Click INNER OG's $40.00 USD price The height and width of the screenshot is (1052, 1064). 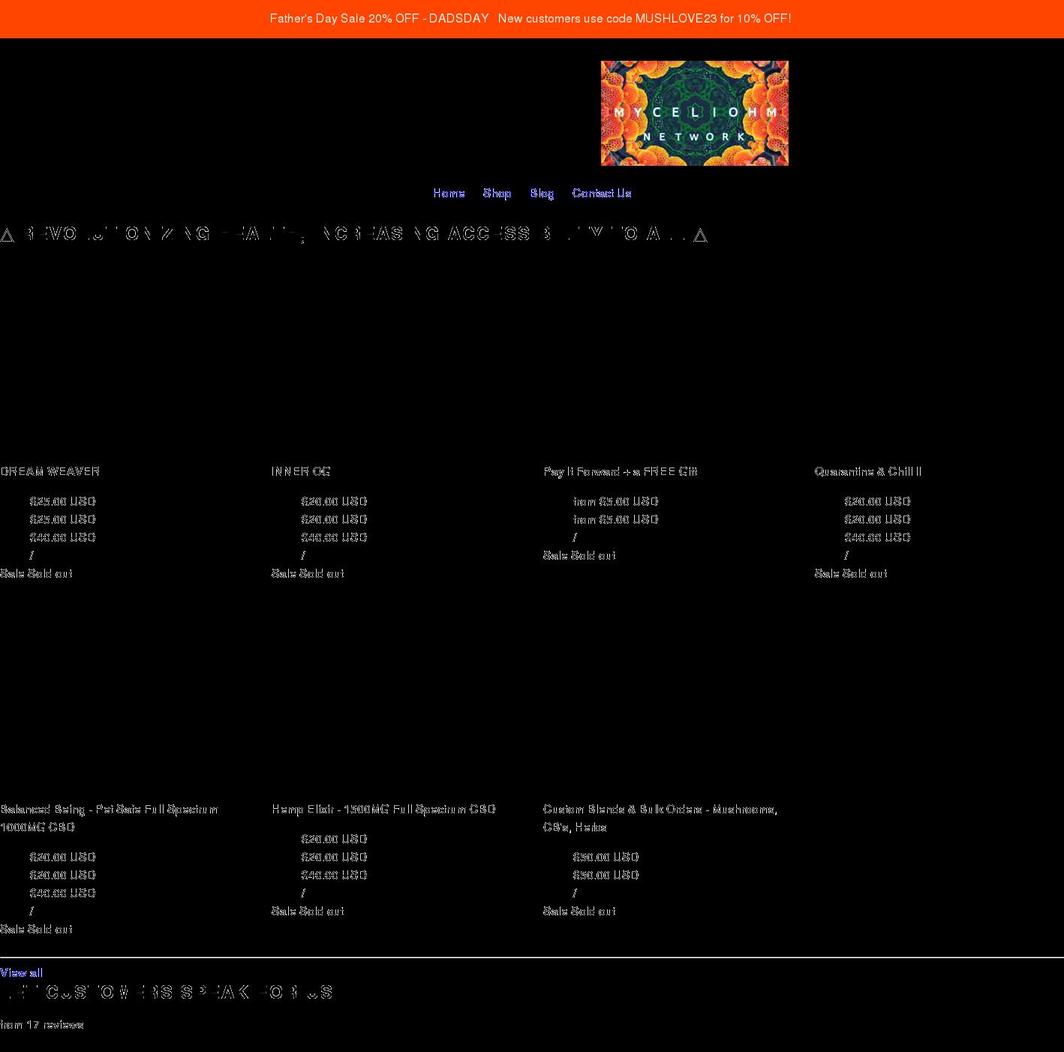(x=334, y=538)
